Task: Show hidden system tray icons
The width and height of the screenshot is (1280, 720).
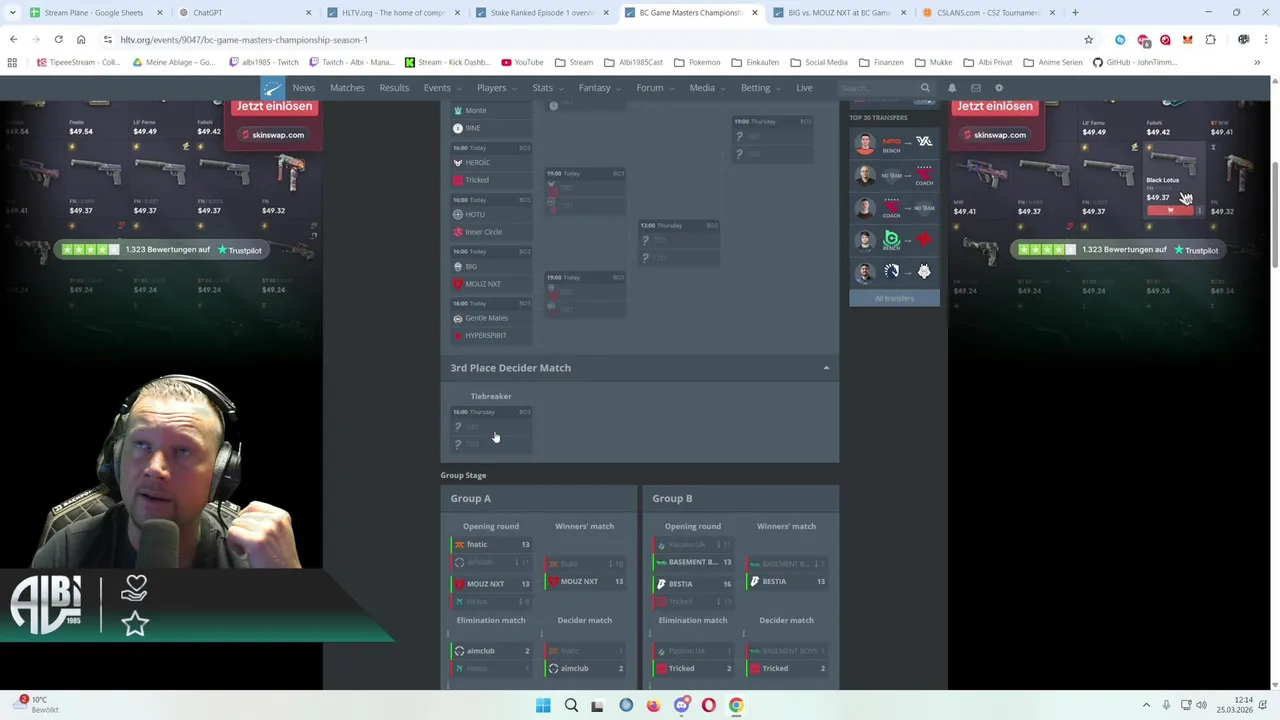Action: pos(1146,705)
